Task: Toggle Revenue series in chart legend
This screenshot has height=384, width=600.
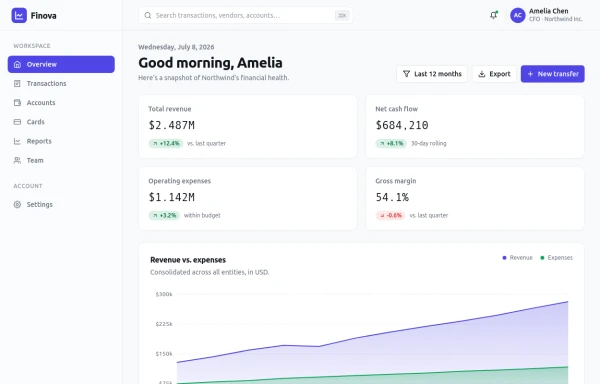Action: click(x=517, y=257)
